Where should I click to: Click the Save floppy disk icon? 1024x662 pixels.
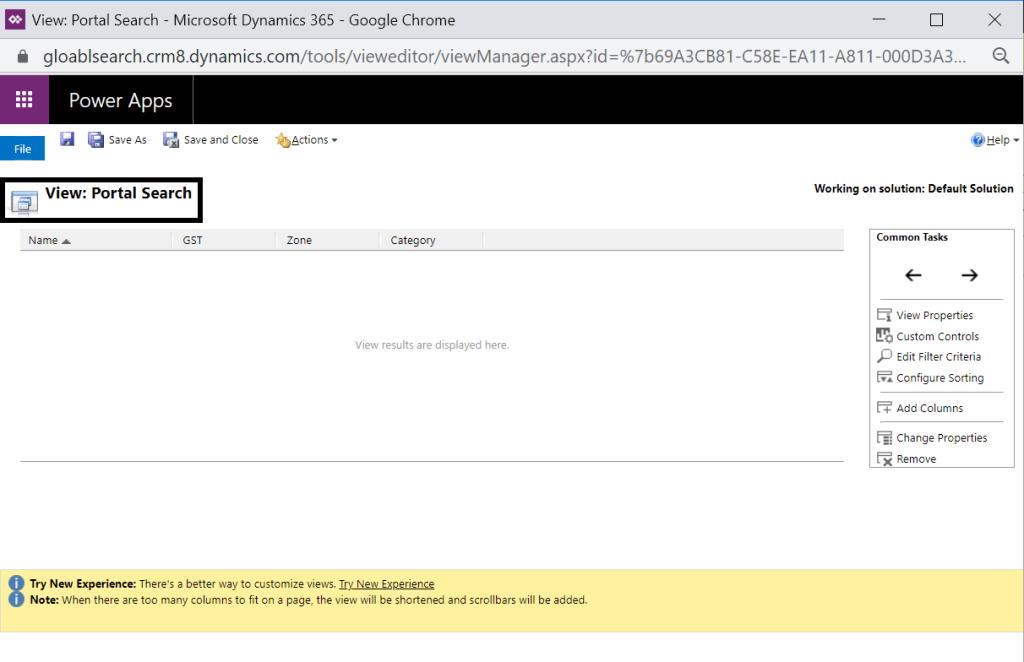(67, 139)
